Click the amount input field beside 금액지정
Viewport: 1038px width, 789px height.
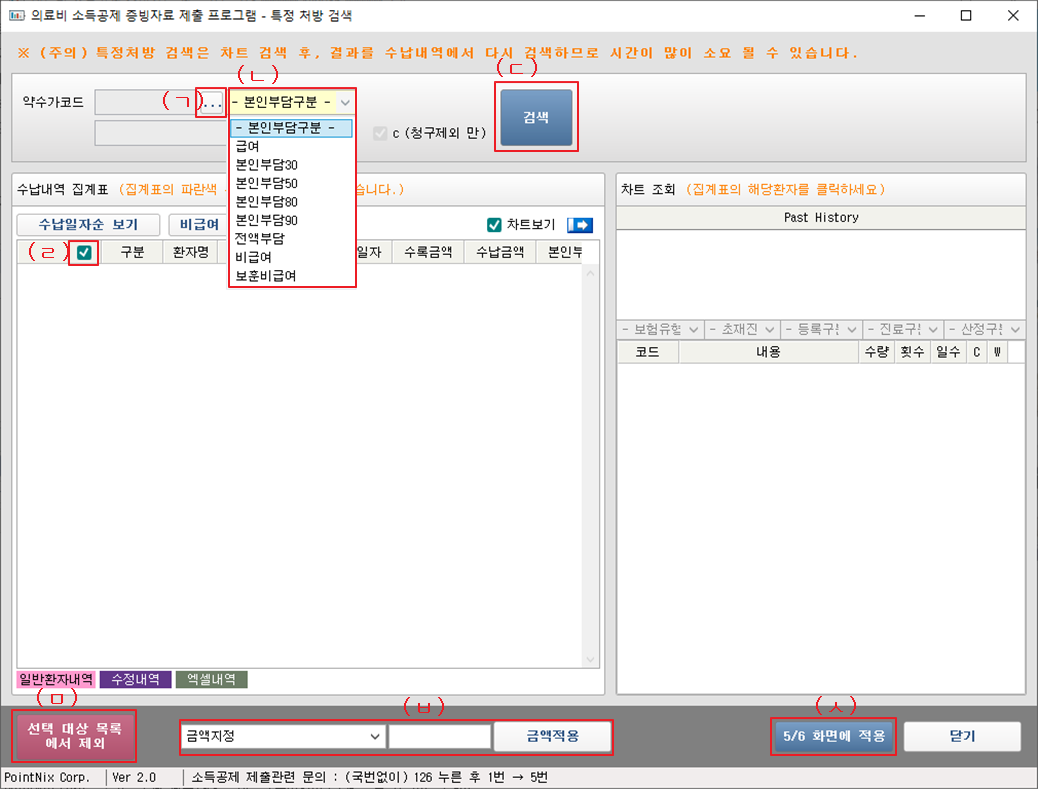[440, 736]
